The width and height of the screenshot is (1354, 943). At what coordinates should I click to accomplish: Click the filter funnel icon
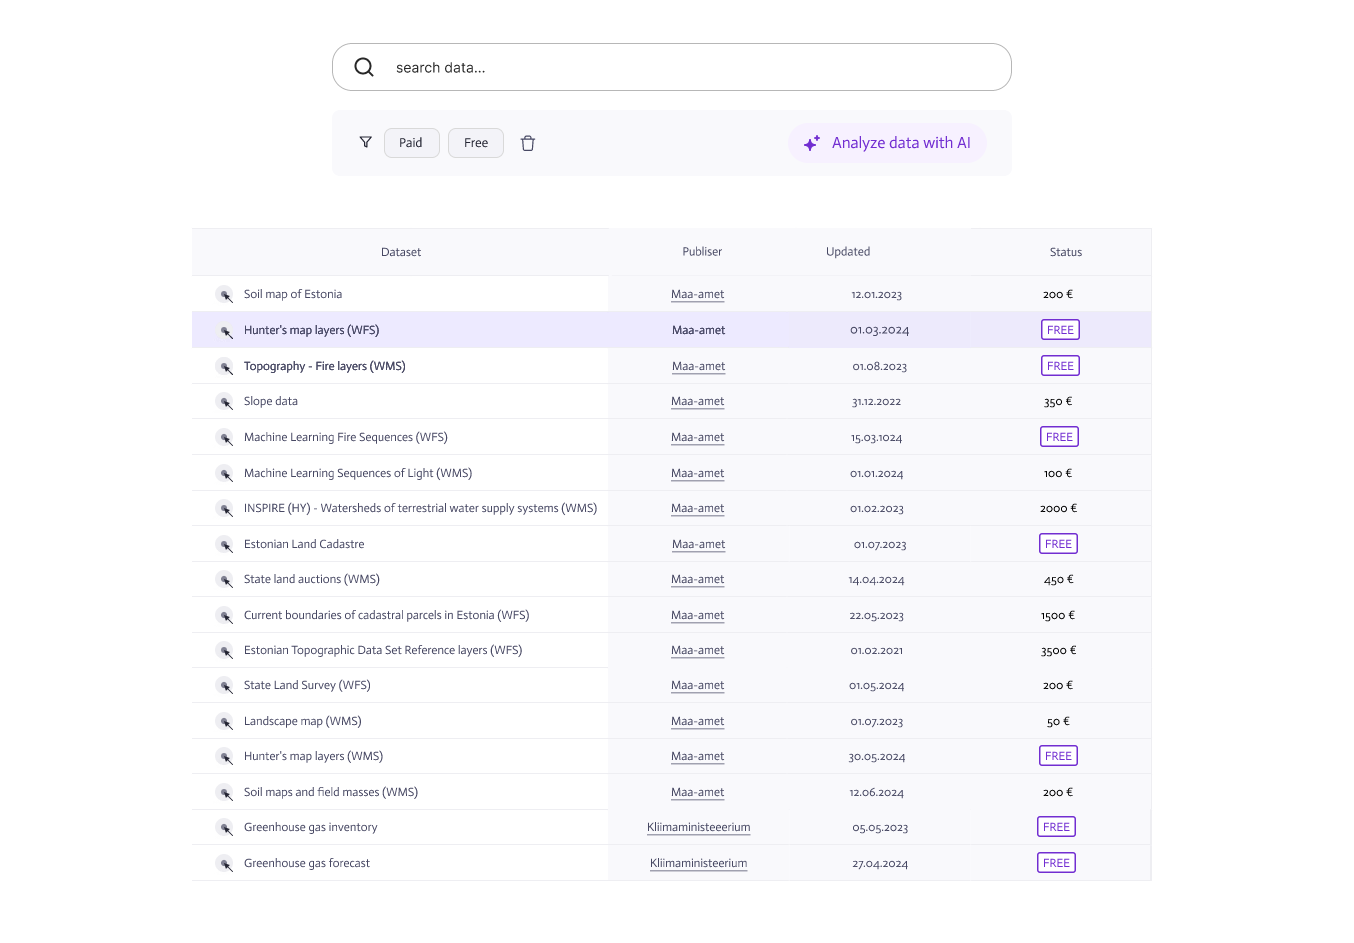tap(366, 142)
